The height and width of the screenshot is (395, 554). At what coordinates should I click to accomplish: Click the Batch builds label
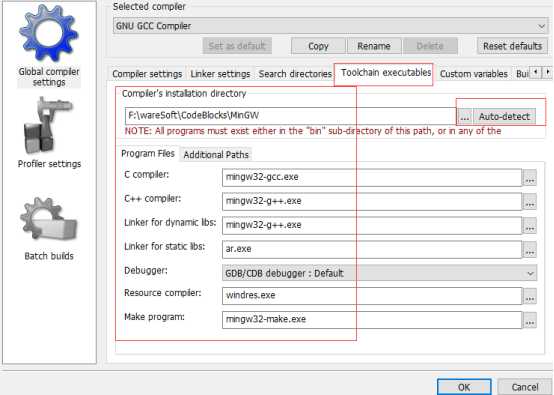coord(49,256)
